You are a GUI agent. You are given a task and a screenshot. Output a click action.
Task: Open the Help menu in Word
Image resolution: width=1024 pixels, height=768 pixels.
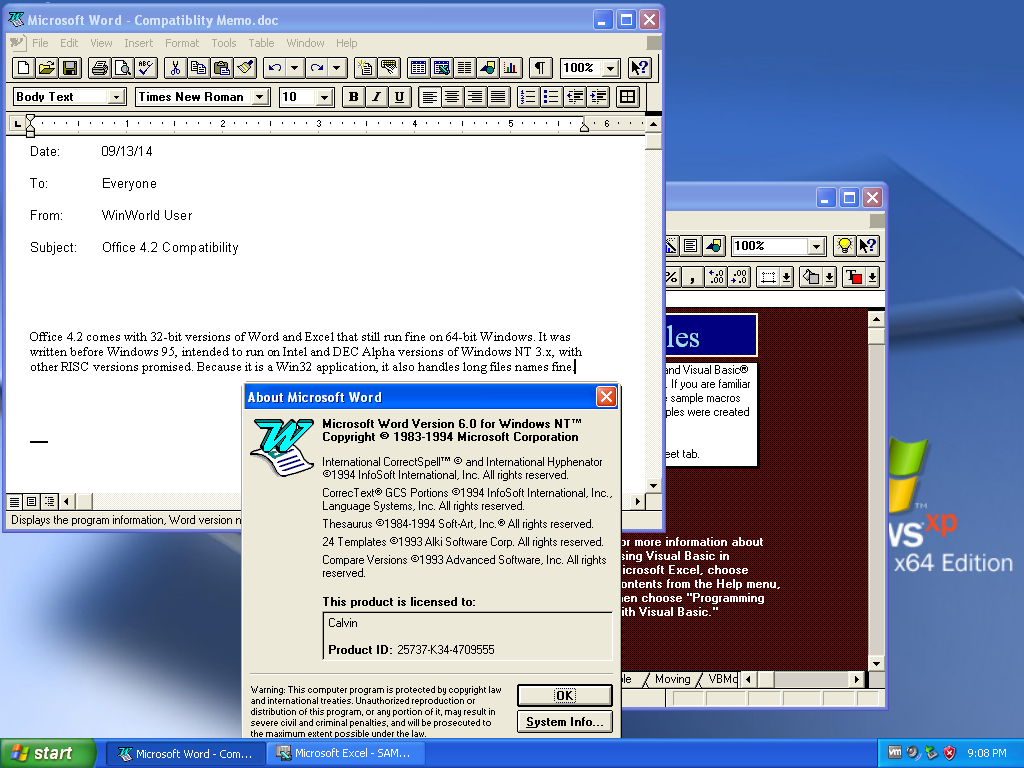[x=346, y=43]
